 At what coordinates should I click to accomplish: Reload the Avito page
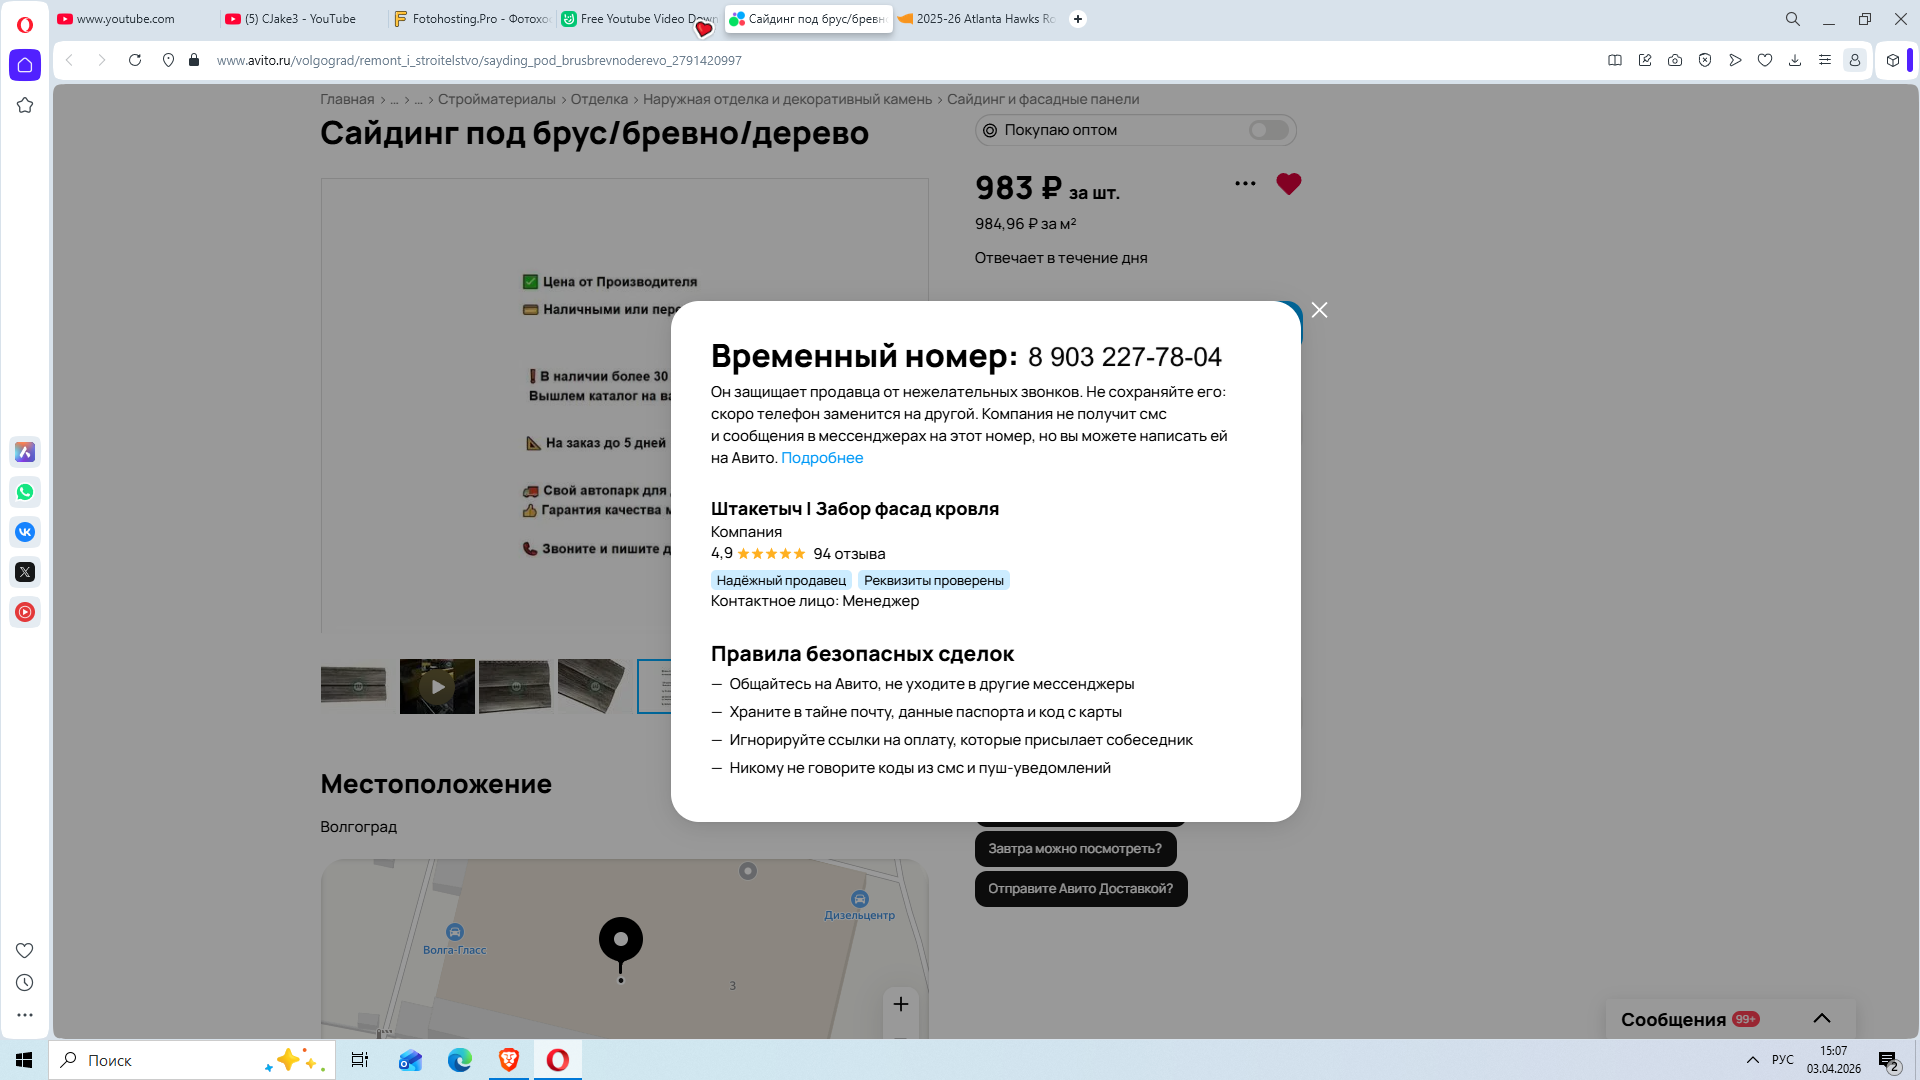coord(135,60)
